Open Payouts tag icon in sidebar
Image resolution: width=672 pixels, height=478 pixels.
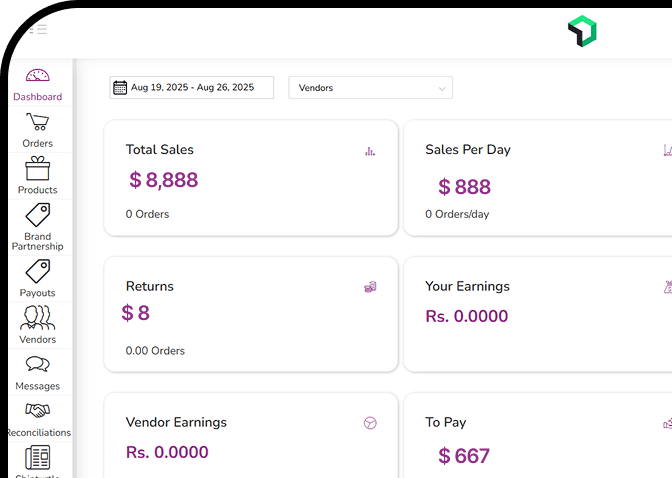(x=37, y=271)
